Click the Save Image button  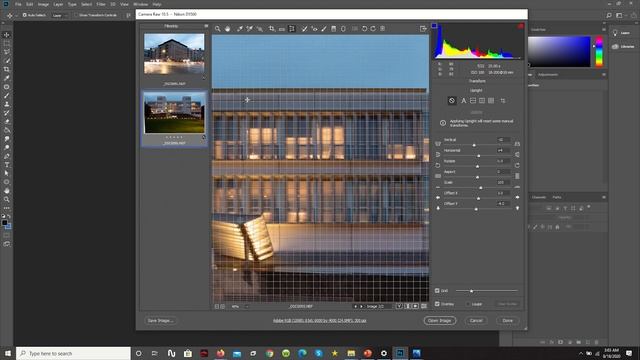click(160, 320)
